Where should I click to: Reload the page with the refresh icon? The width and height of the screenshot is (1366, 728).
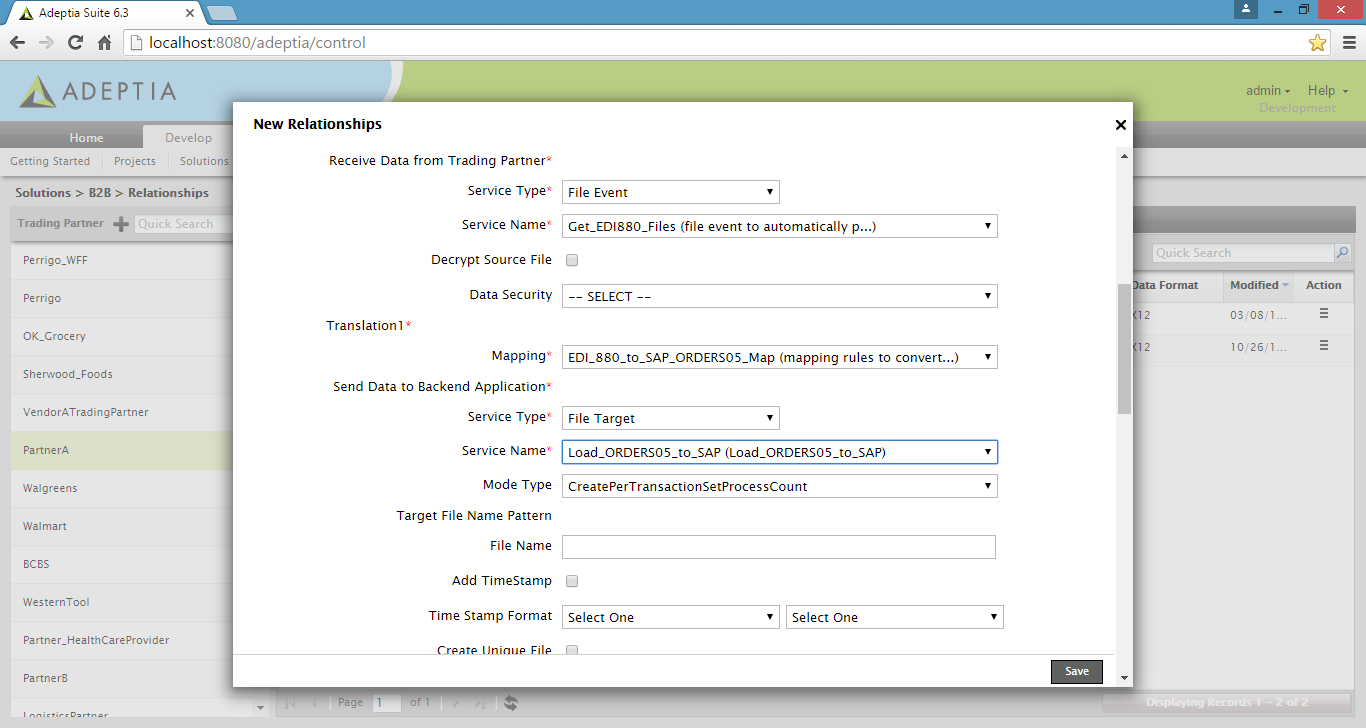(x=75, y=43)
